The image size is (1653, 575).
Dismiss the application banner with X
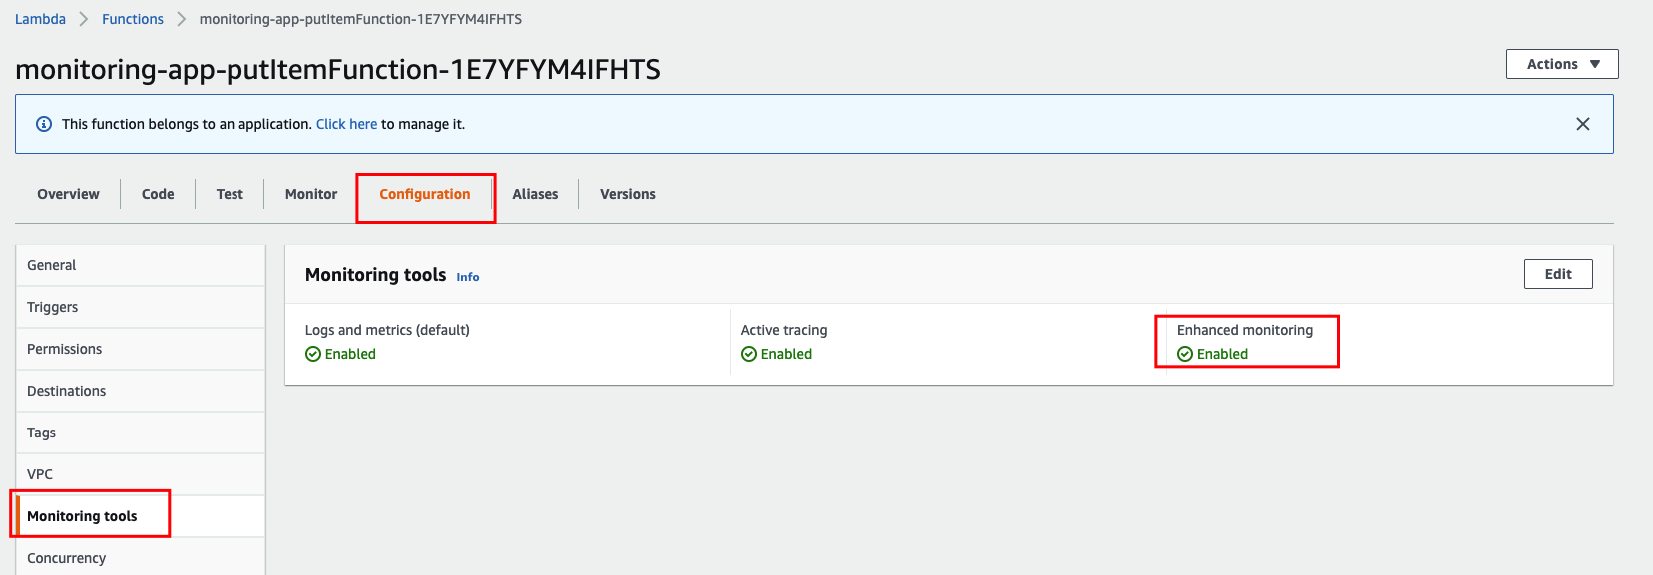click(1583, 124)
